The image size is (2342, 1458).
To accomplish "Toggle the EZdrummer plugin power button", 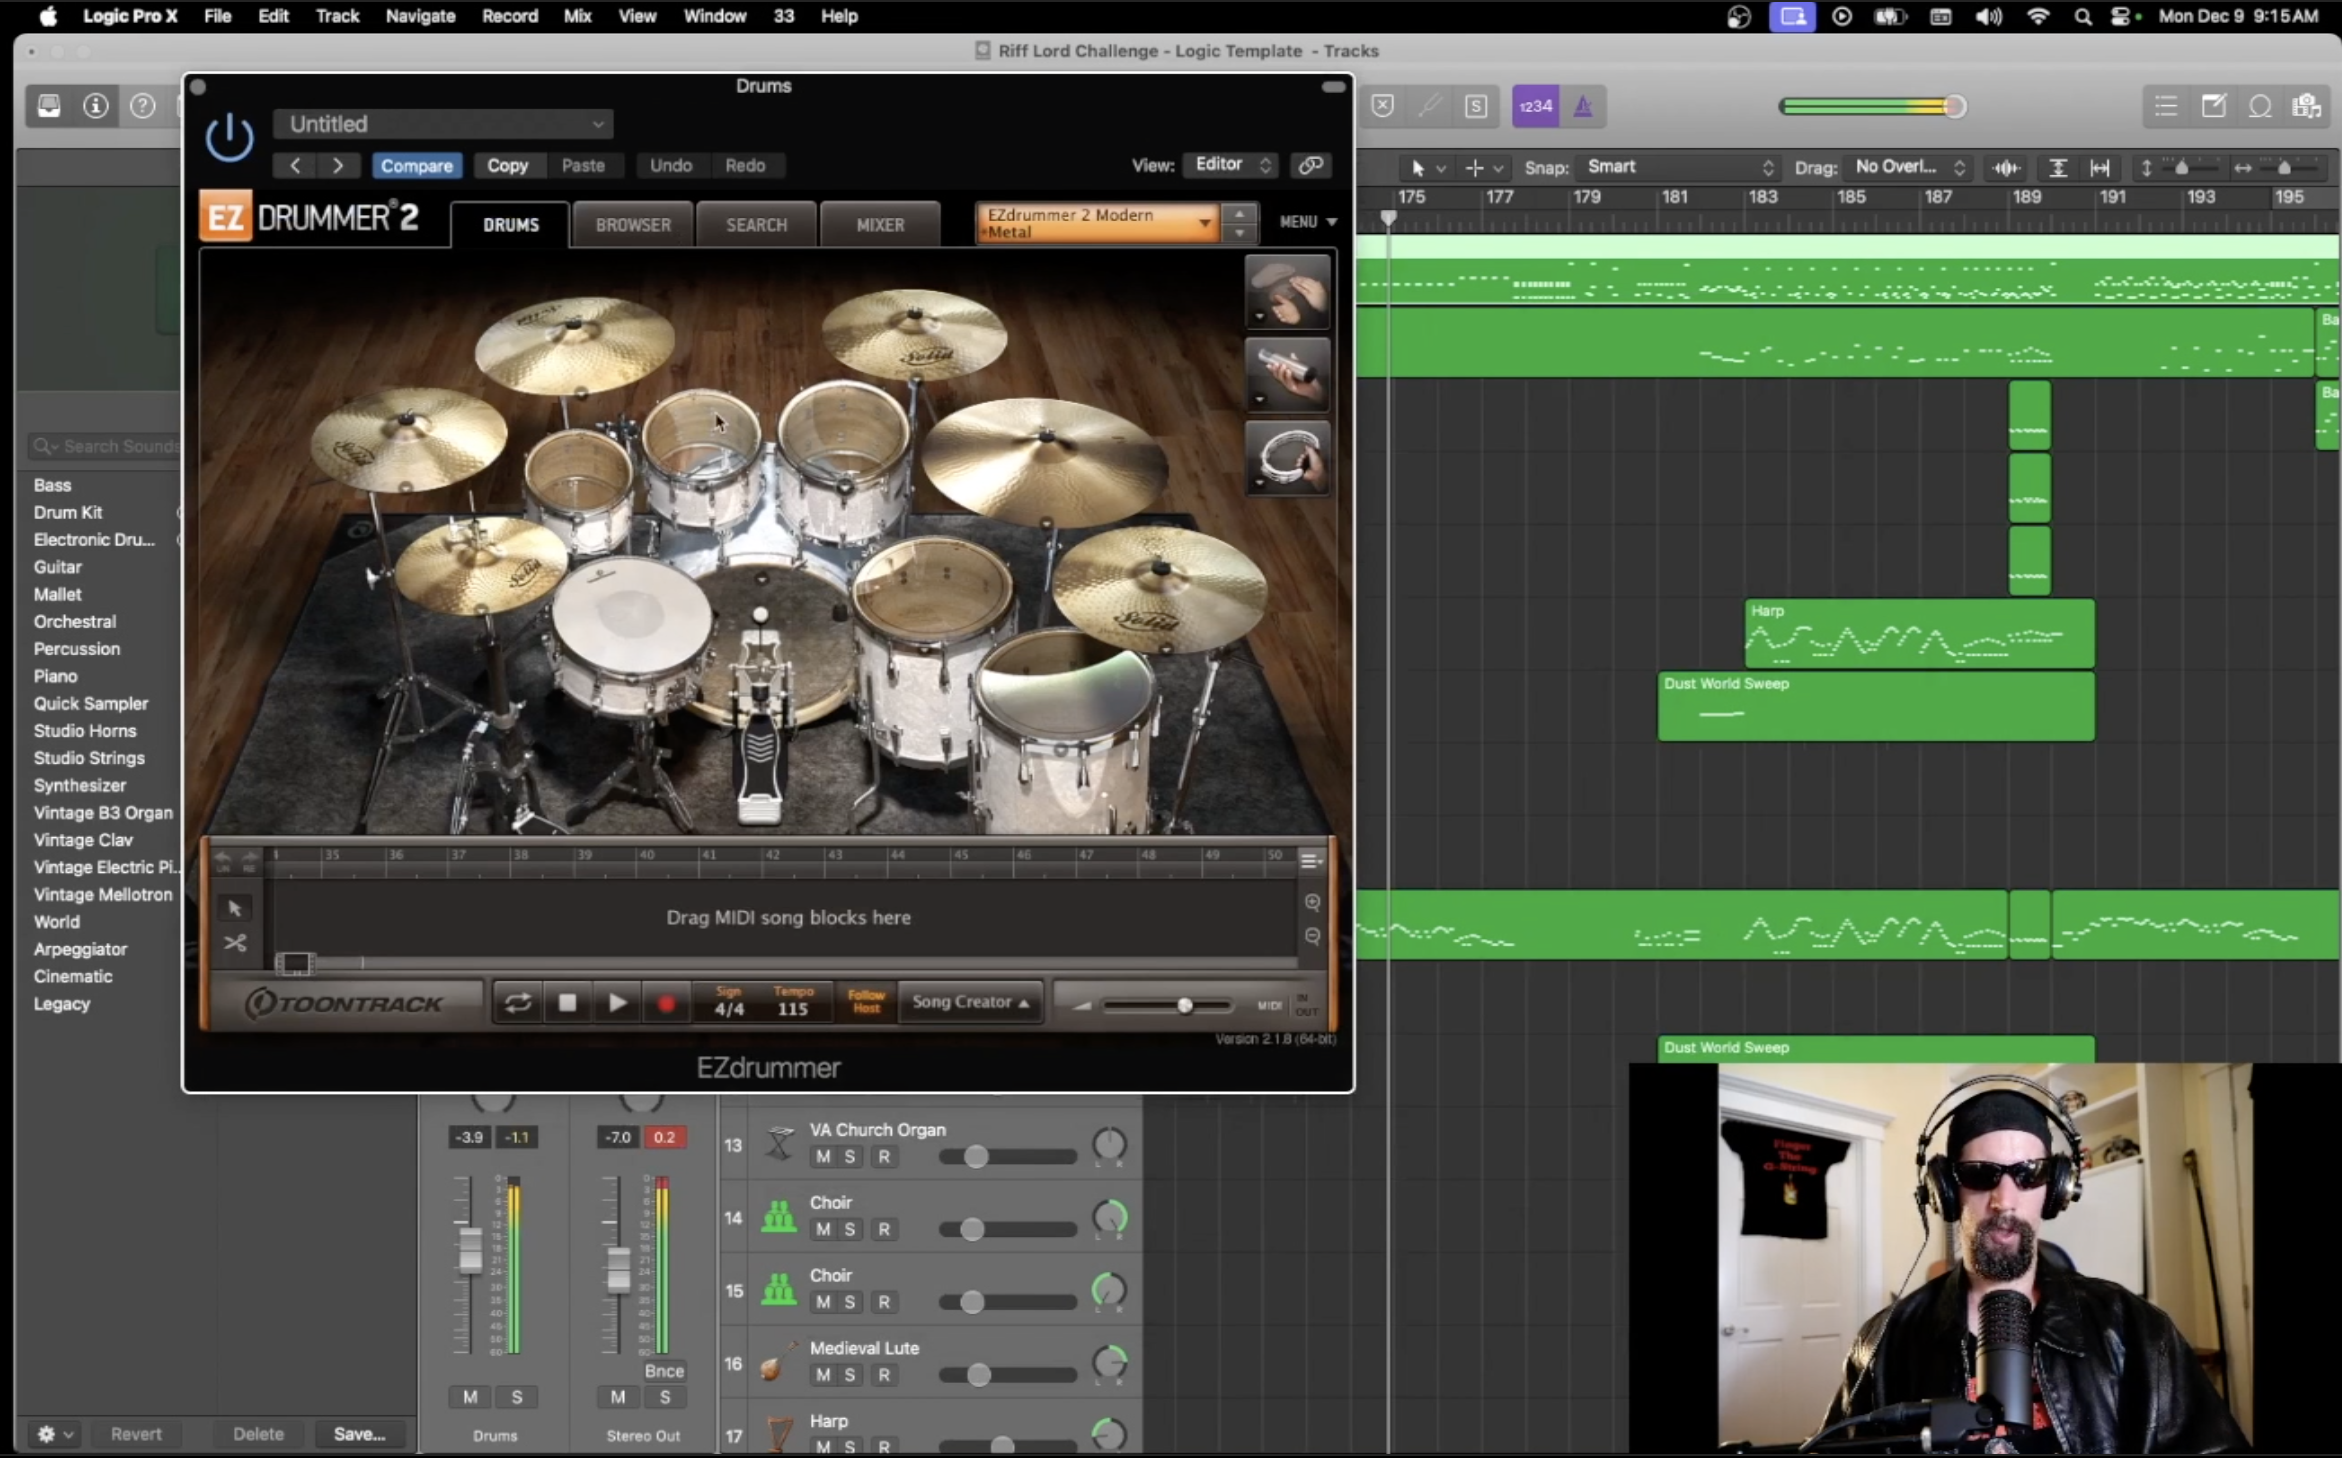I will [x=229, y=137].
